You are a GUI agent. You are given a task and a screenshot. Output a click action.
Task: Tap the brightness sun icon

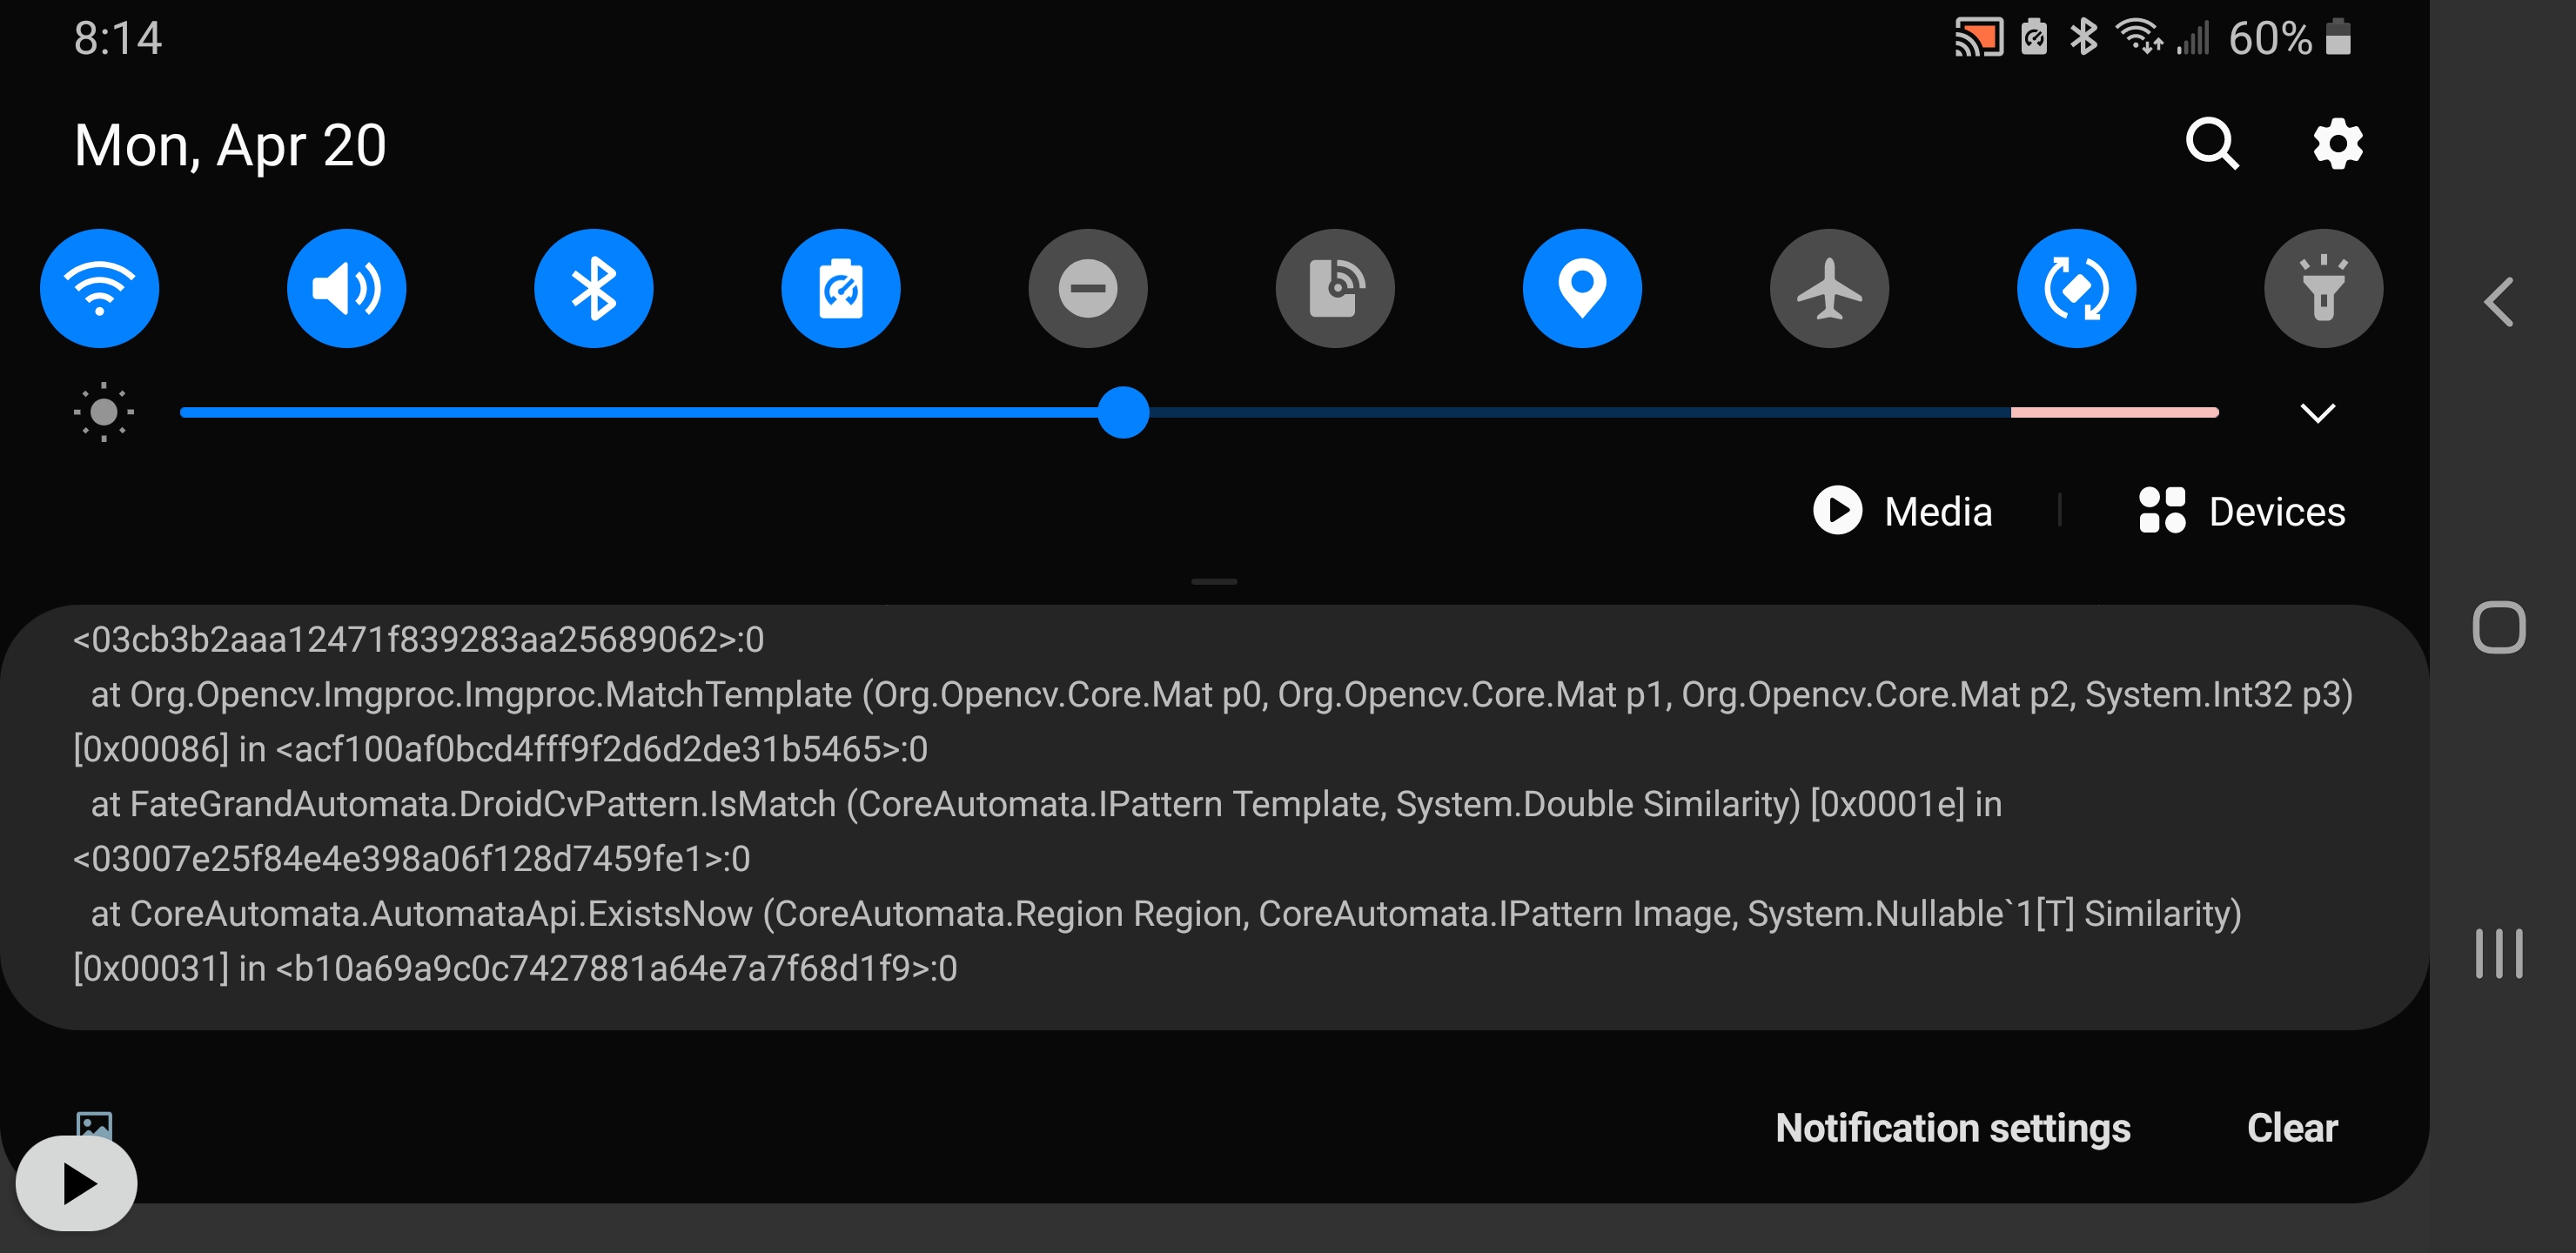coord(103,412)
